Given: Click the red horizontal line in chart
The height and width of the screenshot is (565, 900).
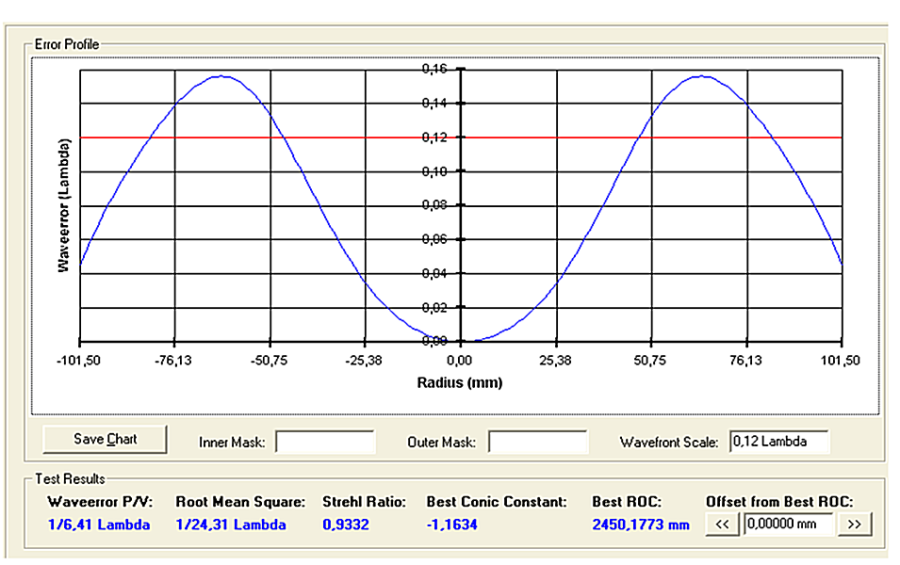Looking at the screenshot, I should coord(300,137).
